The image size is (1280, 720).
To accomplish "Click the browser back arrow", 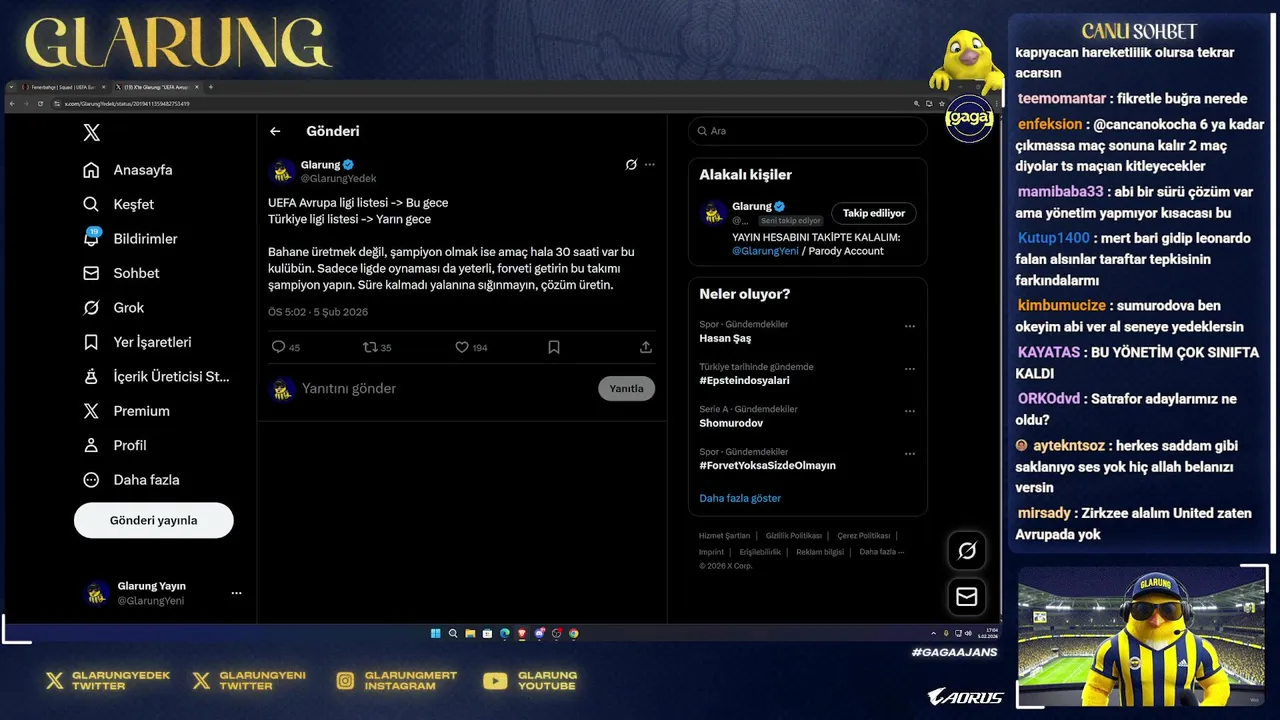I will click(12, 104).
